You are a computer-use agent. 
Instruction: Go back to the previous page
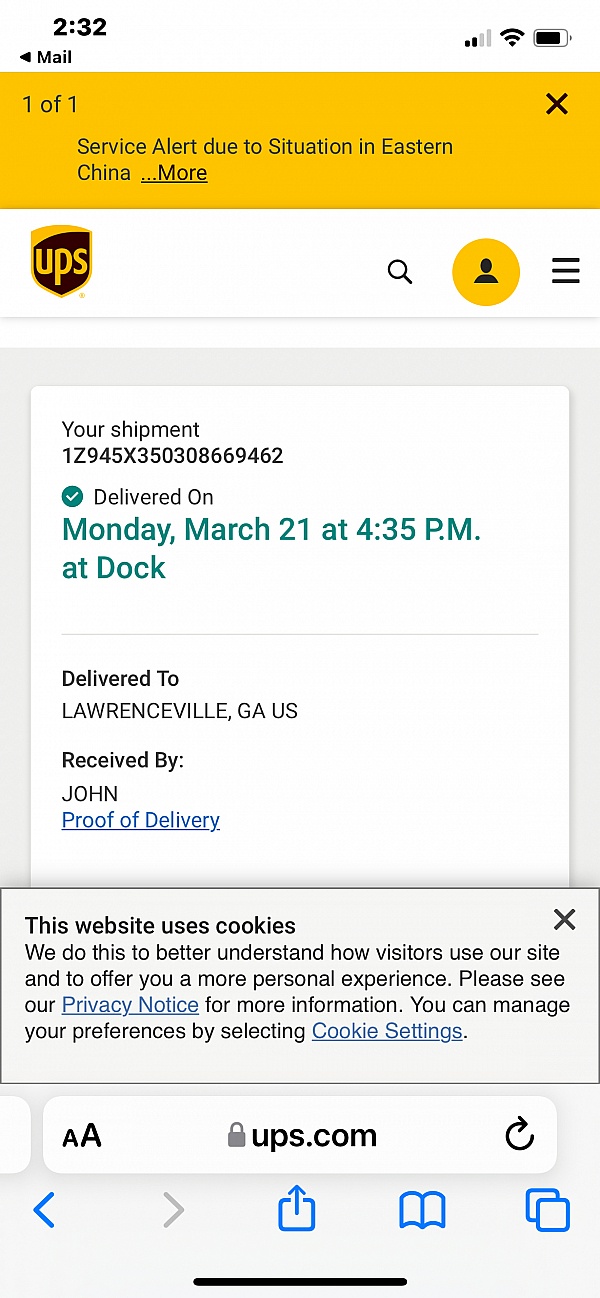pos(45,1212)
